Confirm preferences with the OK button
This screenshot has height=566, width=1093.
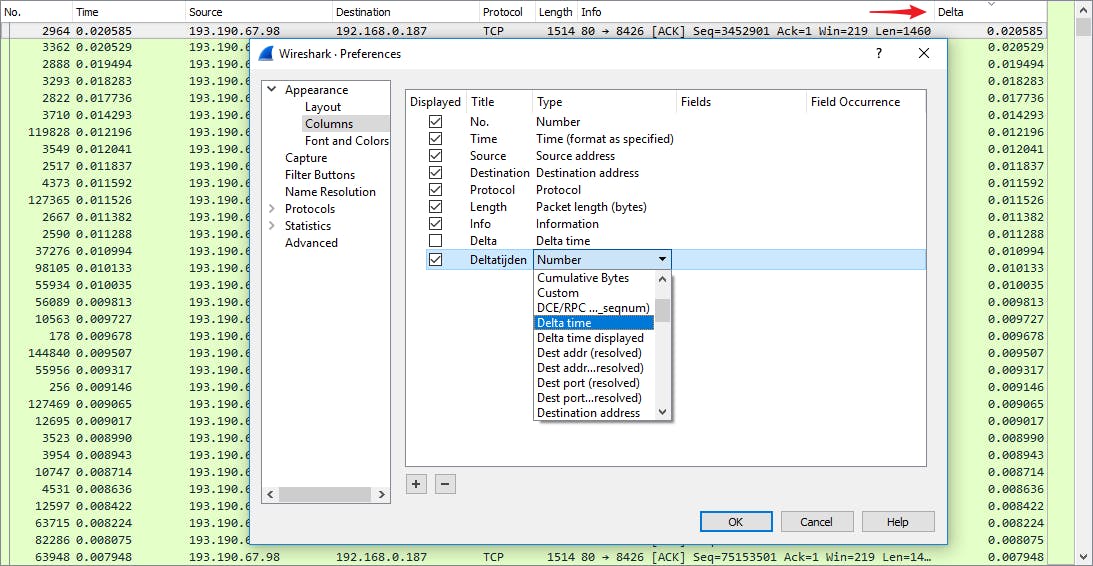pos(736,521)
